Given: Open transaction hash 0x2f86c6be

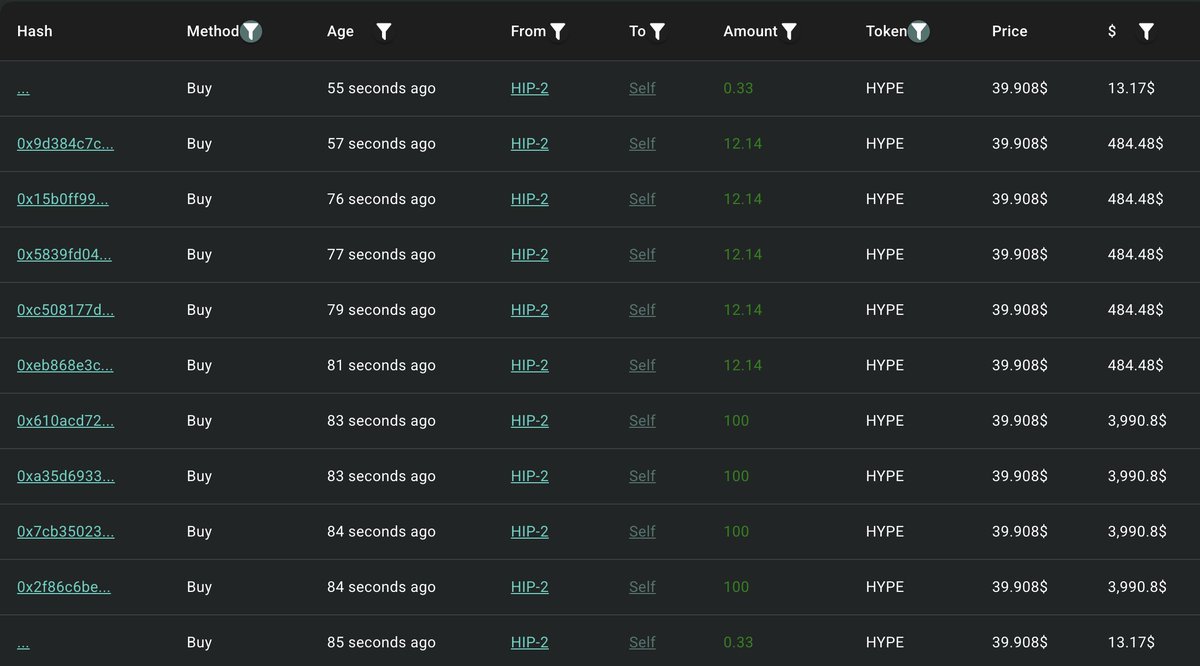Looking at the screenshot, I should pos(63,587).
